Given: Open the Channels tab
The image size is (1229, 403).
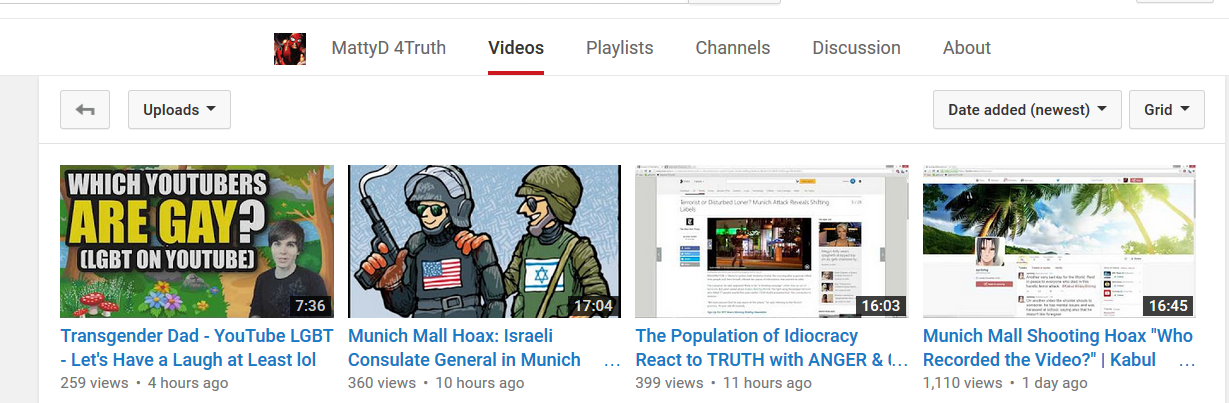Looking at the screenshot, I should pos(733,48).
